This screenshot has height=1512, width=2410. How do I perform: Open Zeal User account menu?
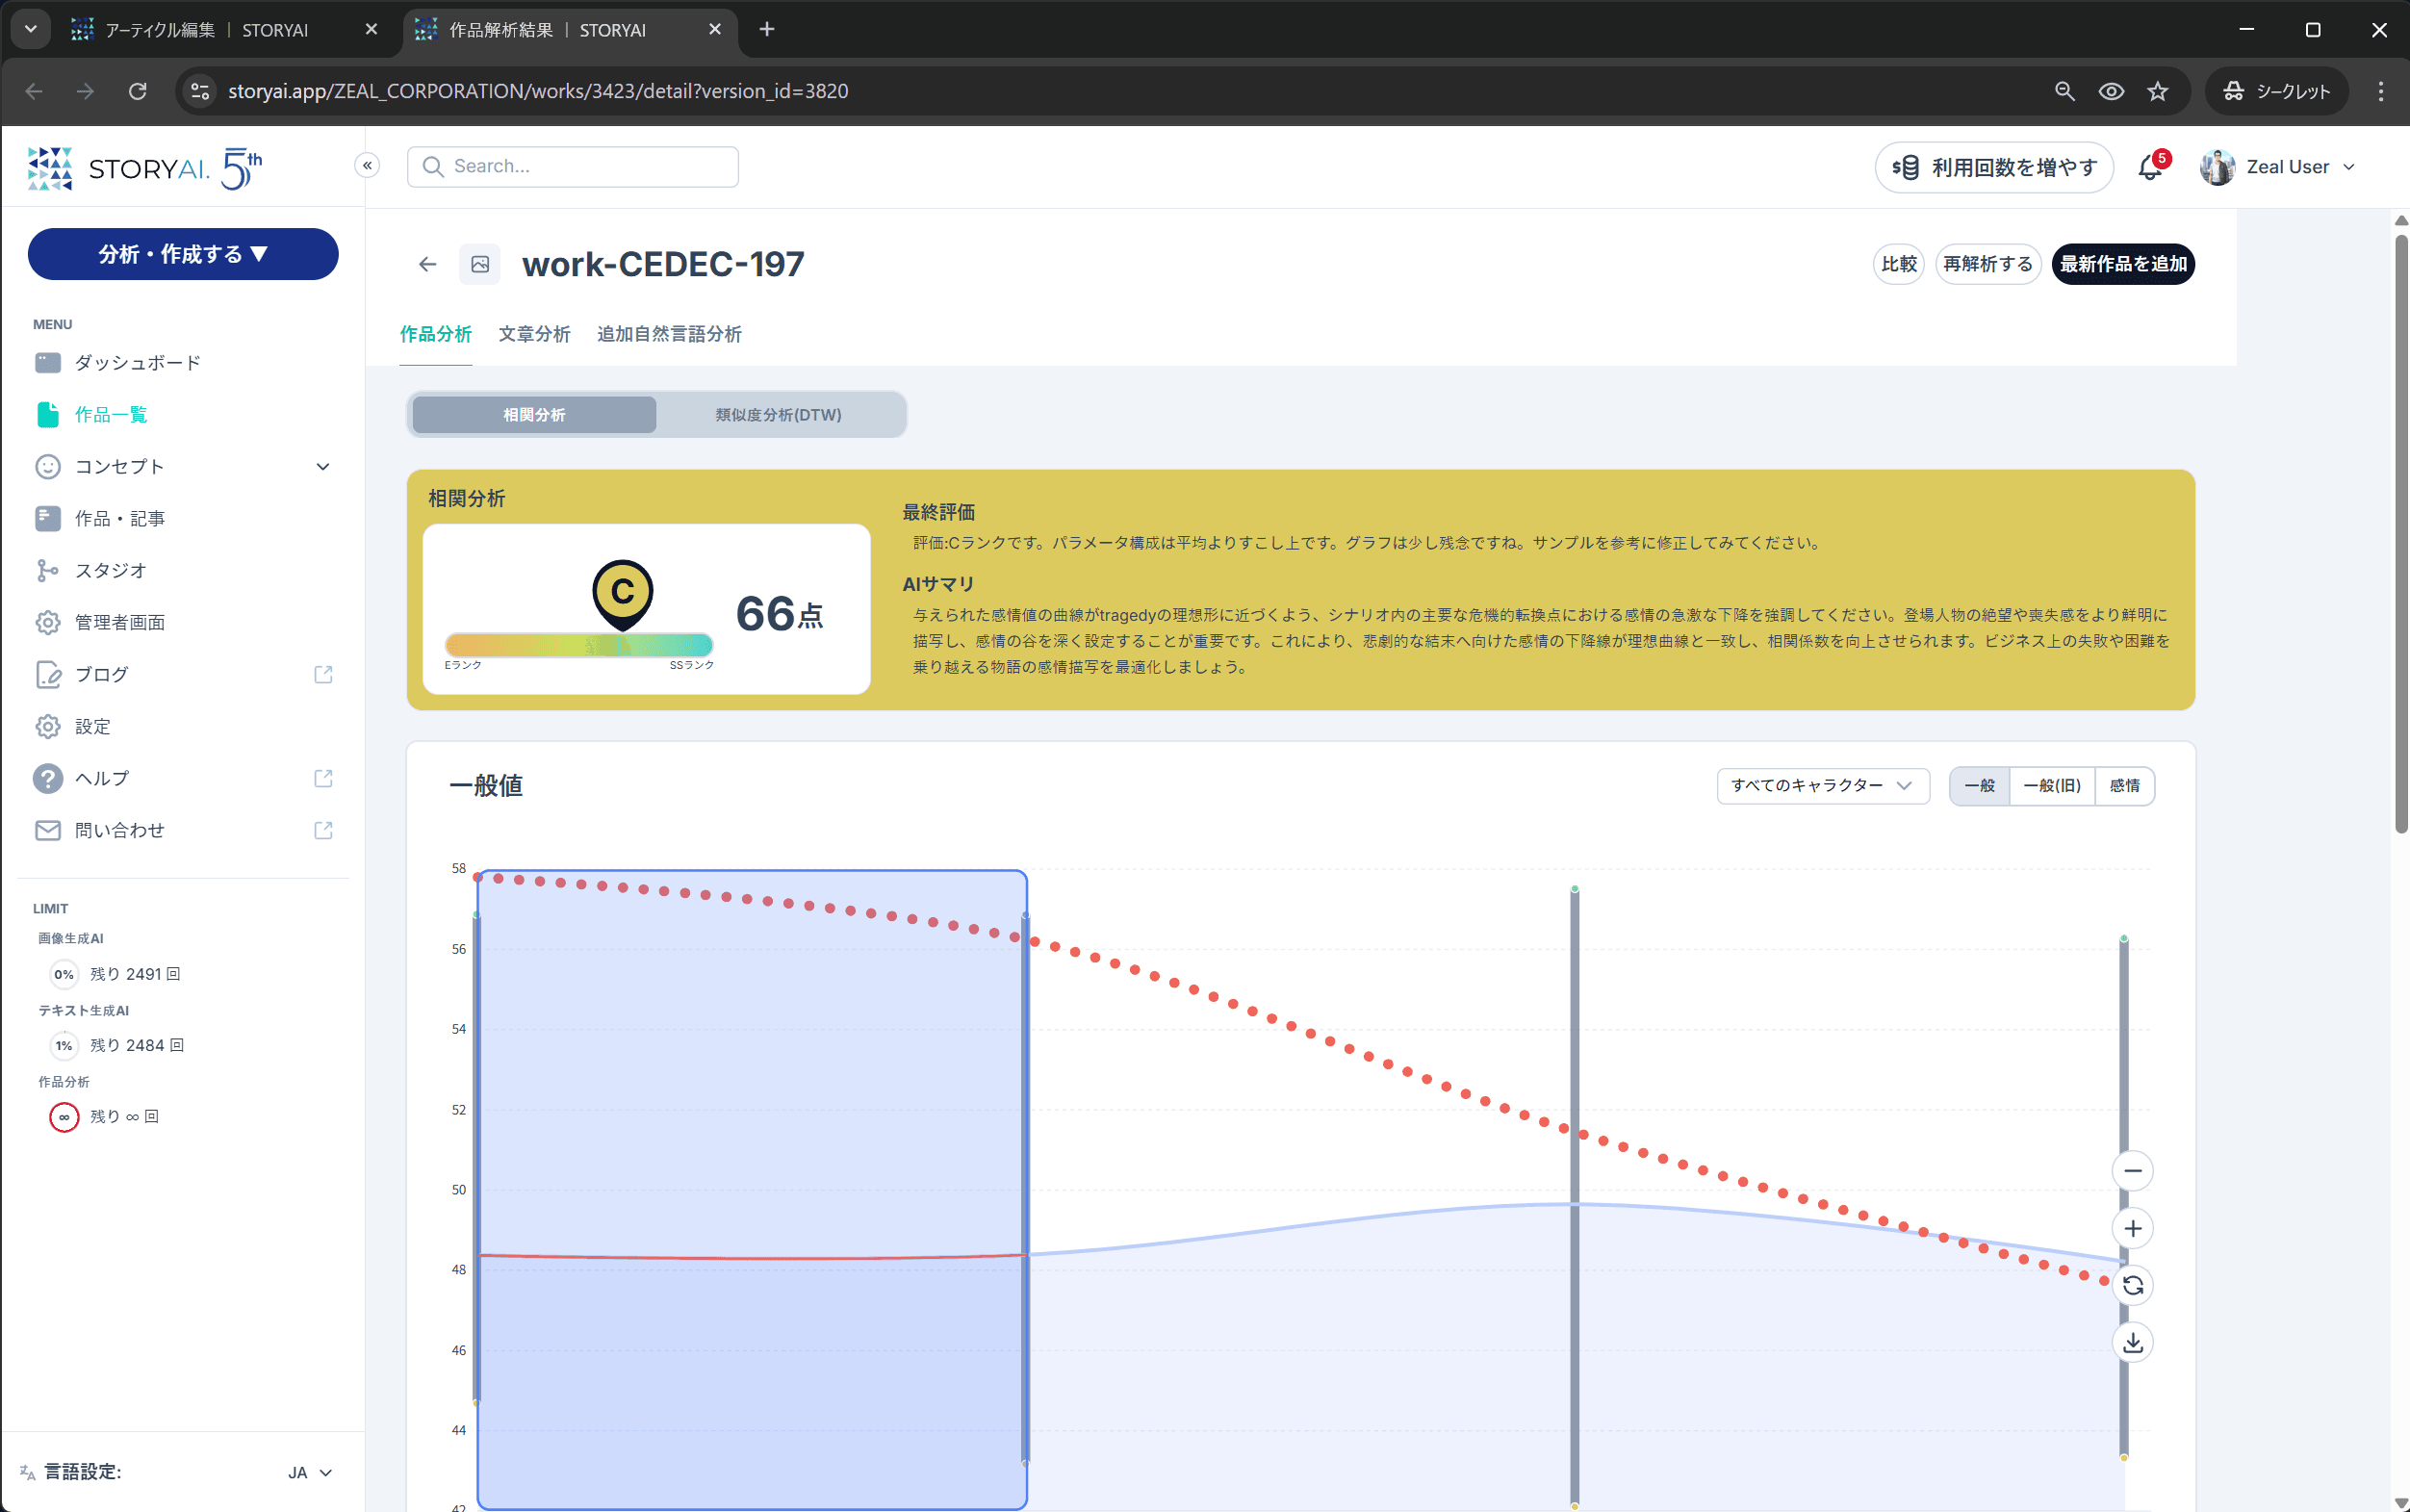tap(2277, 167)
